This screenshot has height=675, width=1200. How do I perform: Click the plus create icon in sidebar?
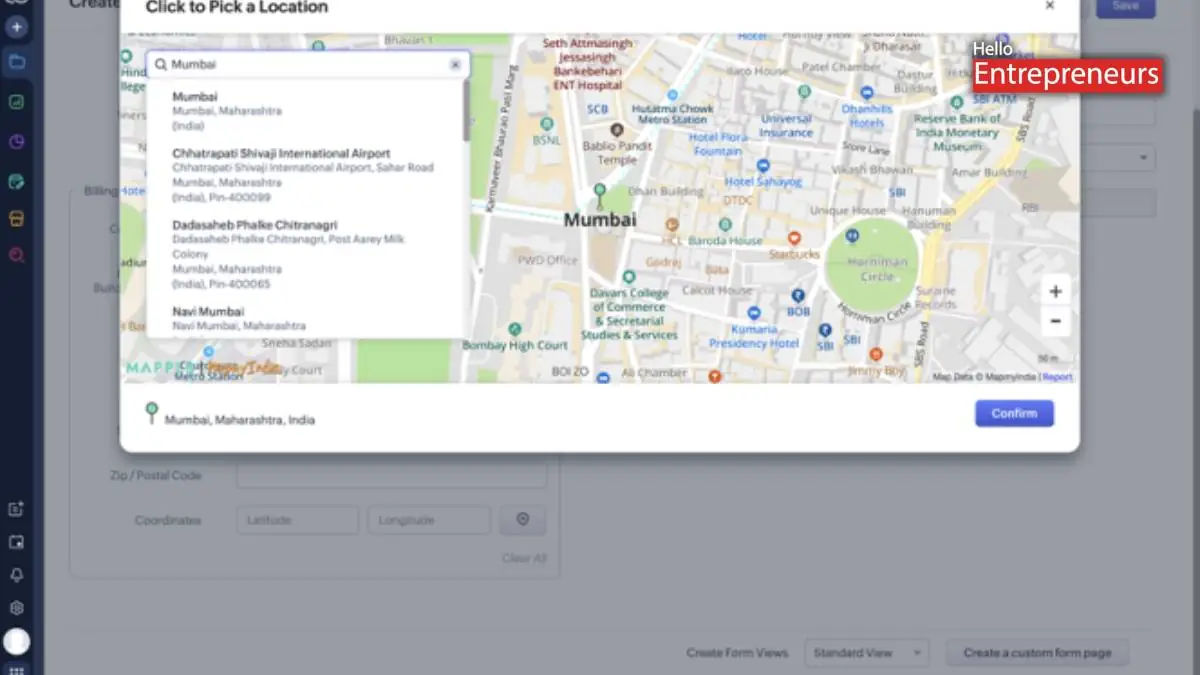pos(16,26)
